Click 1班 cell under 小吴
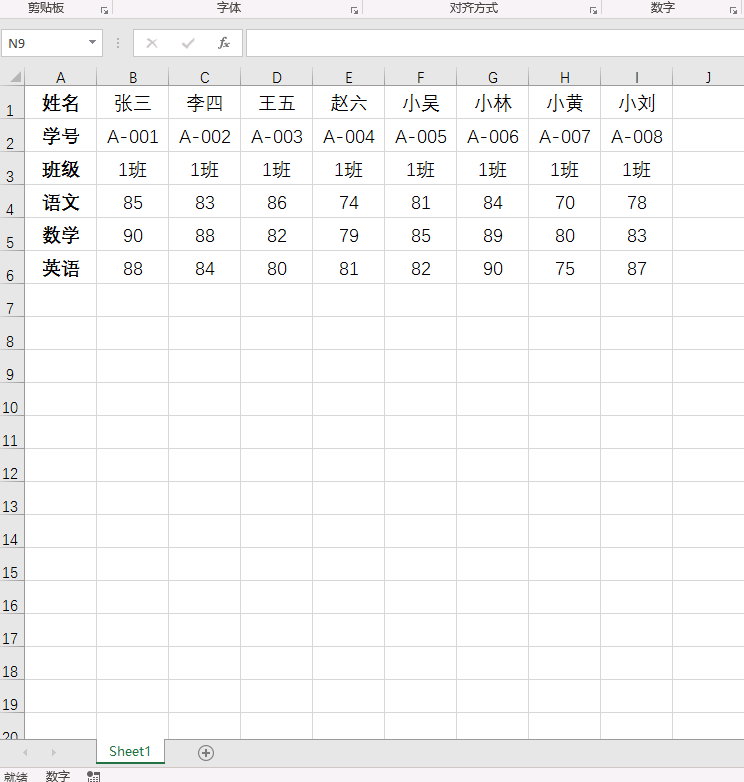Screen dimensions: 744x782 [x=420, y=169]
